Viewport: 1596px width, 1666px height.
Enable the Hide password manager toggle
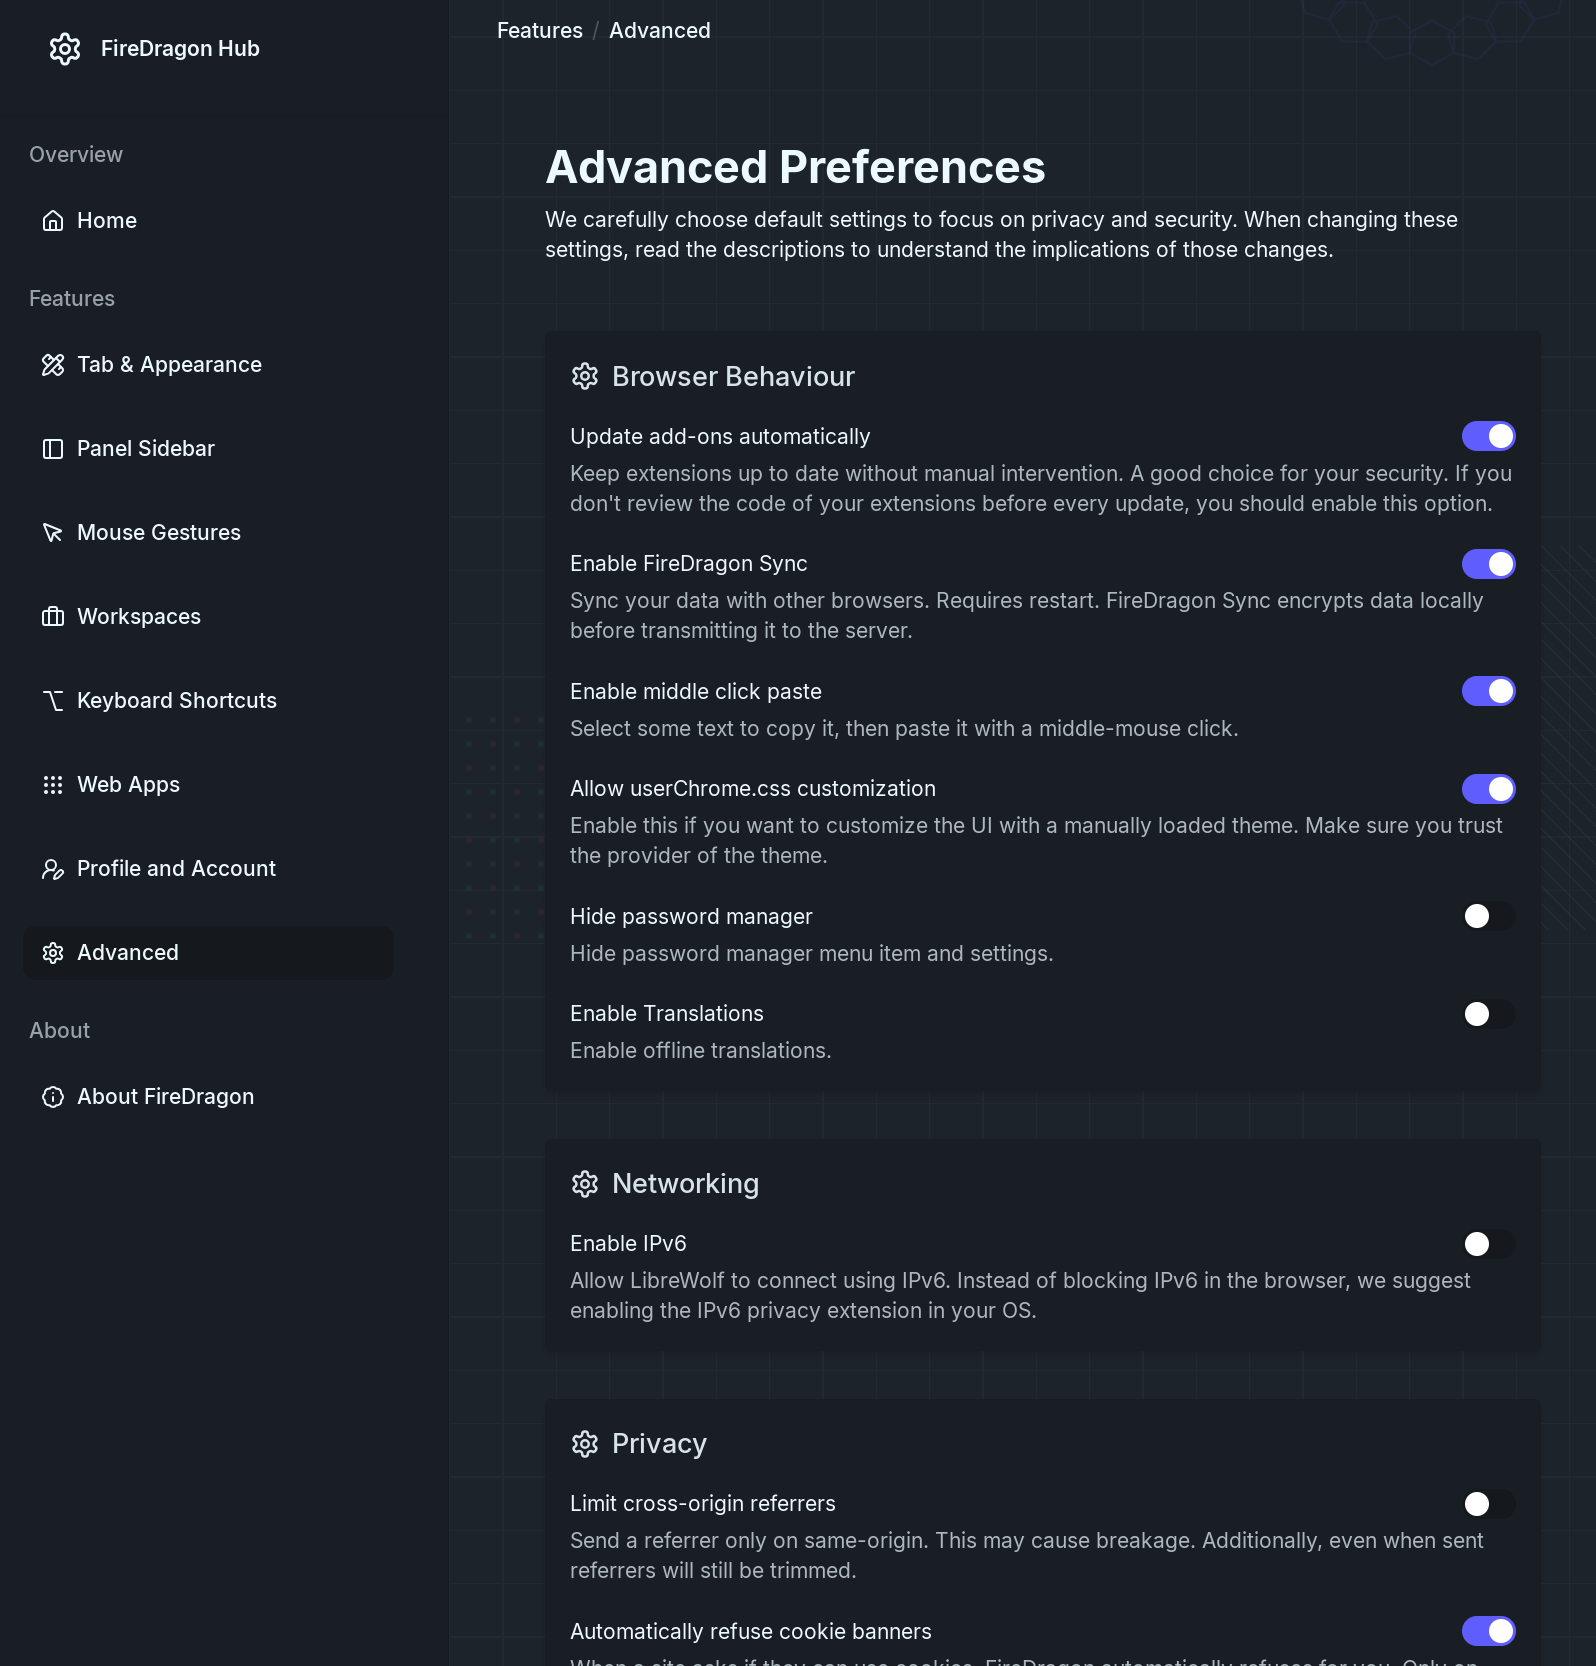[1488, 916]
